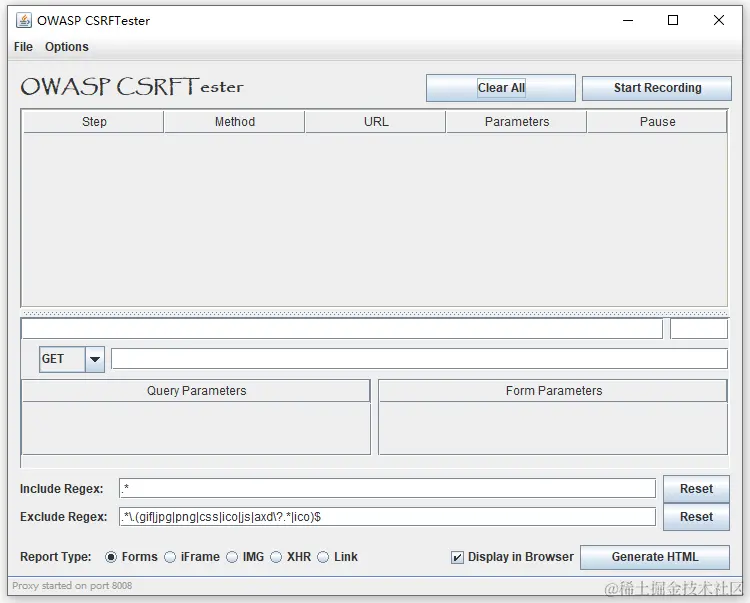
Task: Open the GET method dropdown arrow
Action: click(x=95, y=359)
